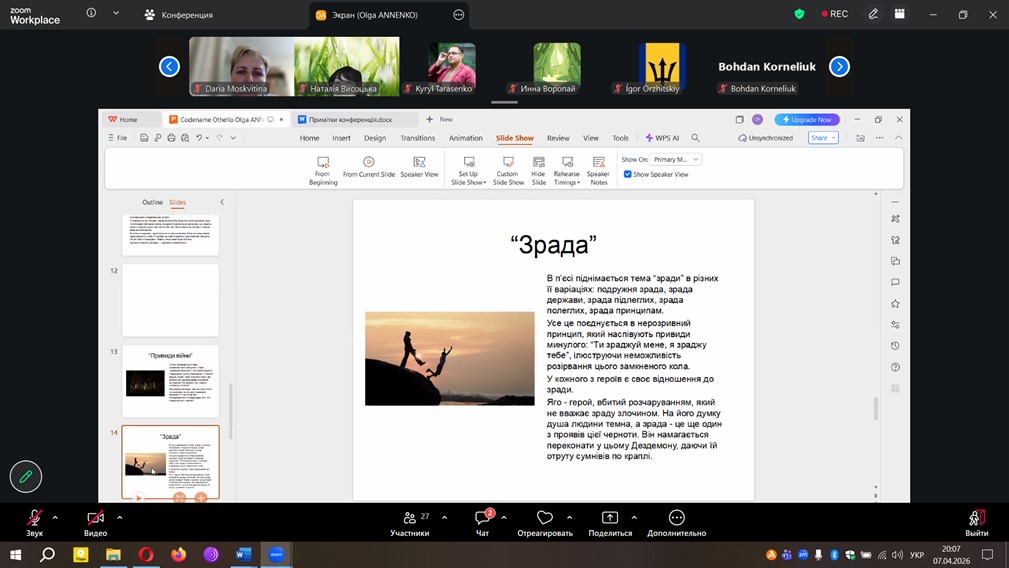Open Custom Slide Show tool
Viewport: 1009px width, 568px height.
[508, 162]
